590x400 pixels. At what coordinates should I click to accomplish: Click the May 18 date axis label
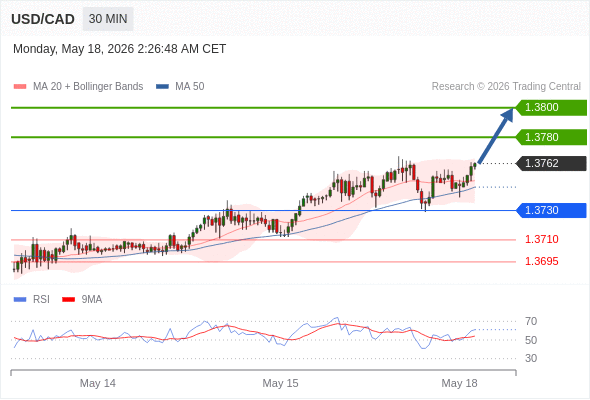(x=459, y=383)
